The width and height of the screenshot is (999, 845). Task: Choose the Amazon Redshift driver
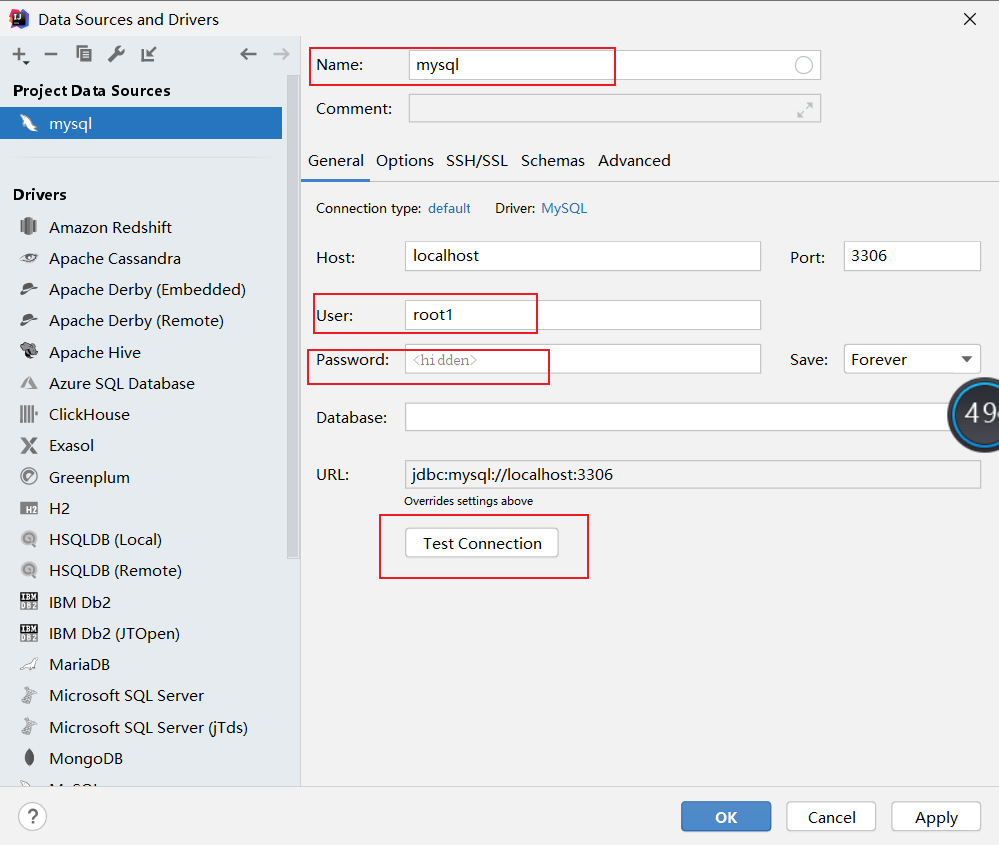[110, 227]
